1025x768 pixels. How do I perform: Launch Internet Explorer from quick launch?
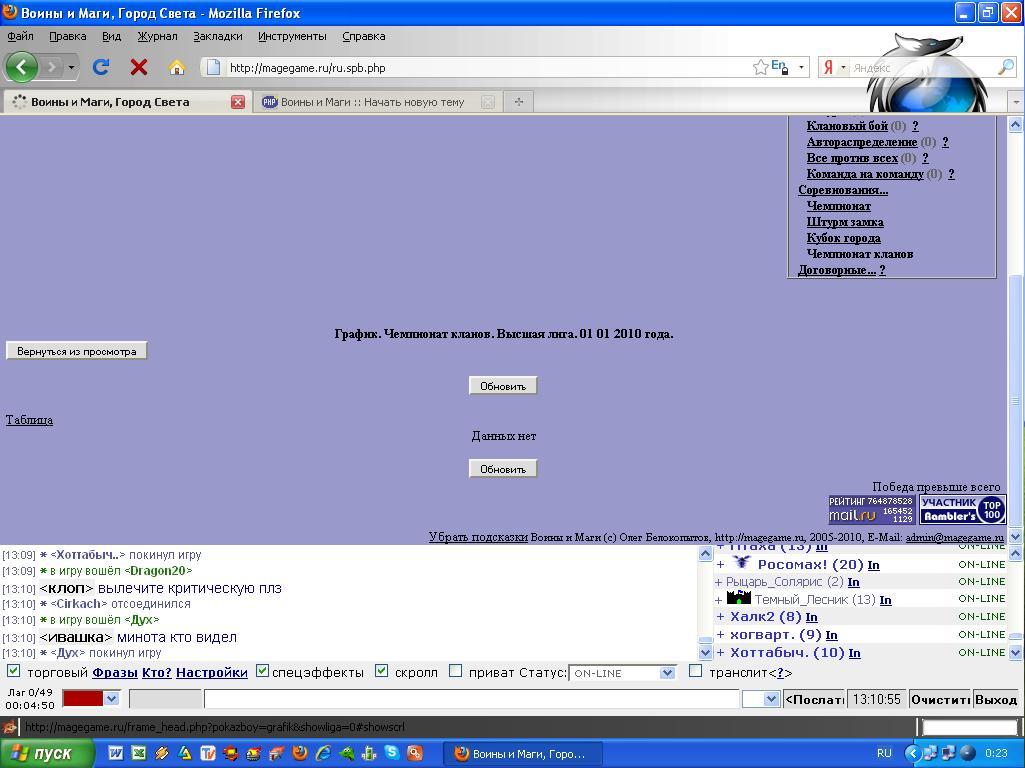[323, 753]
